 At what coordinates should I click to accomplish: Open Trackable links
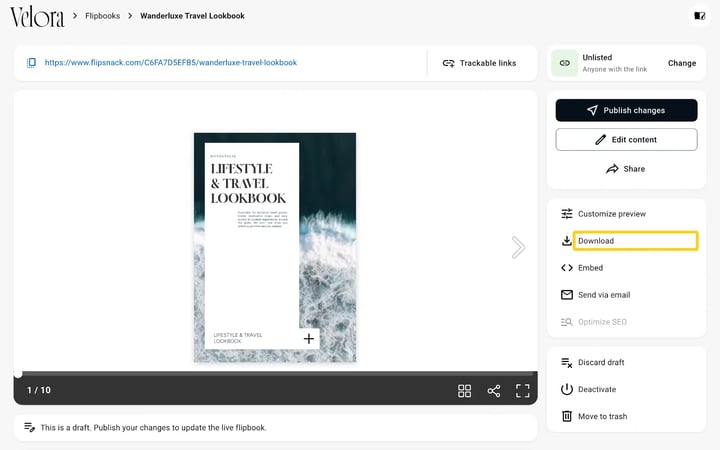point(479,63)
